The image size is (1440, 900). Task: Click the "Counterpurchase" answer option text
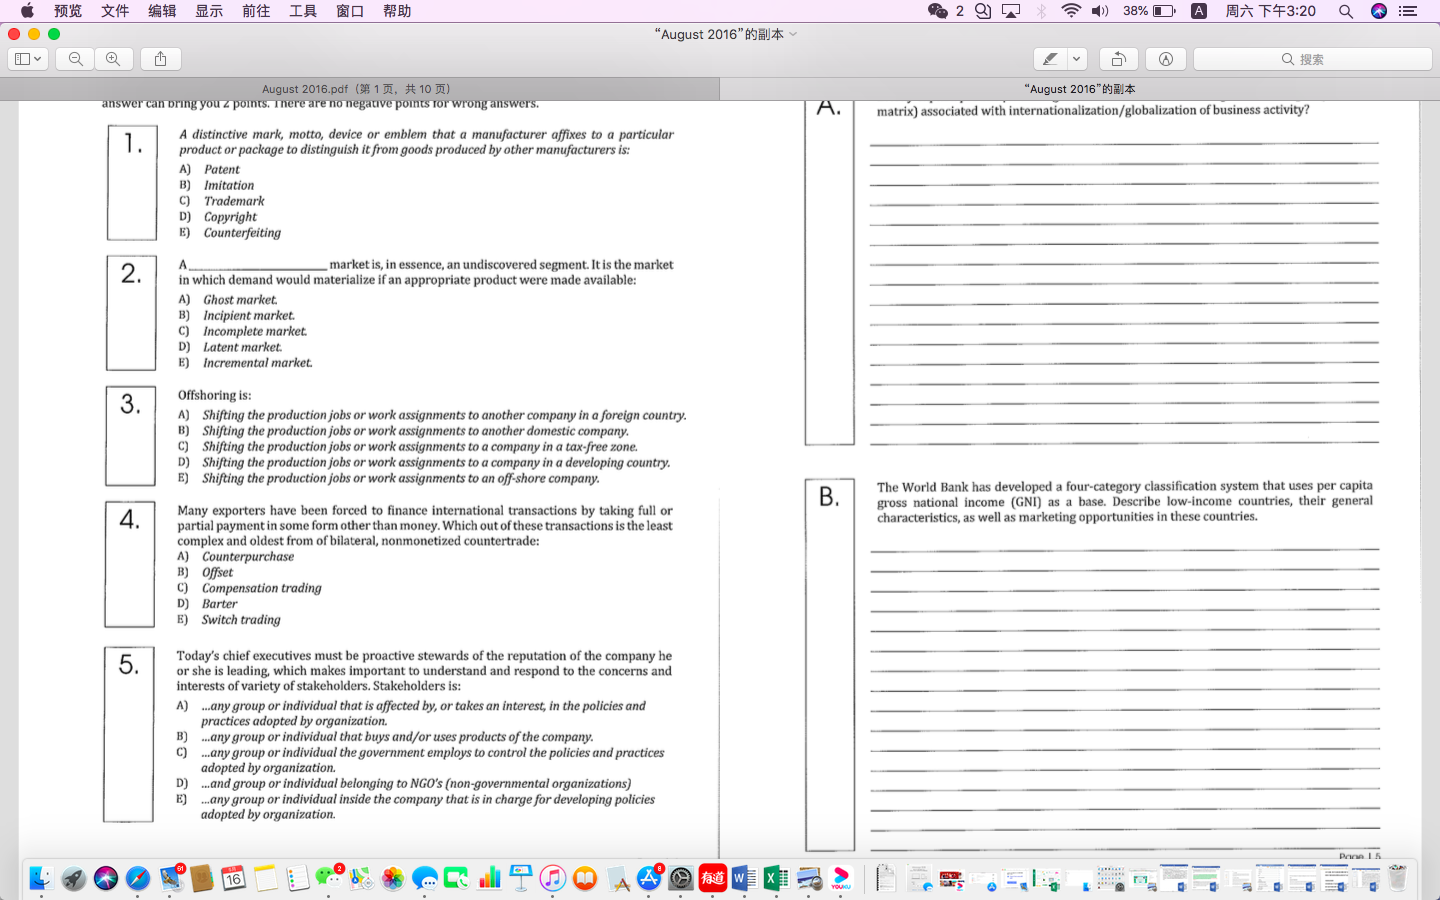(x=248, y=557)
